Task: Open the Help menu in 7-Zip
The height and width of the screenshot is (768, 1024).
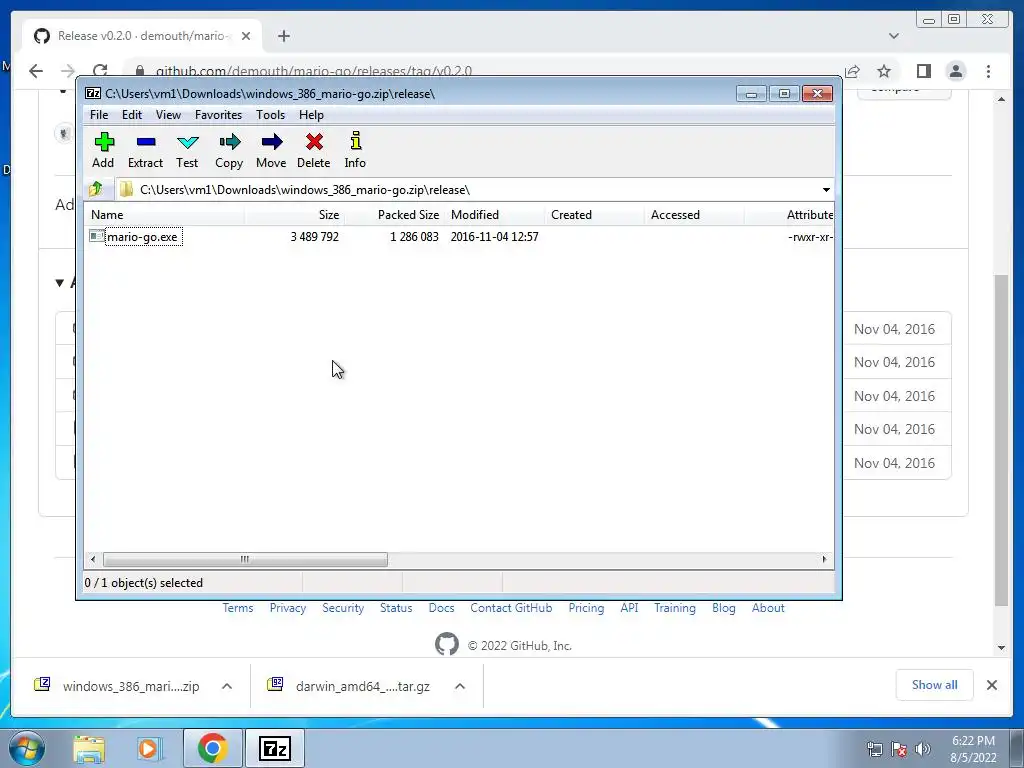Action: pos(312,115)
